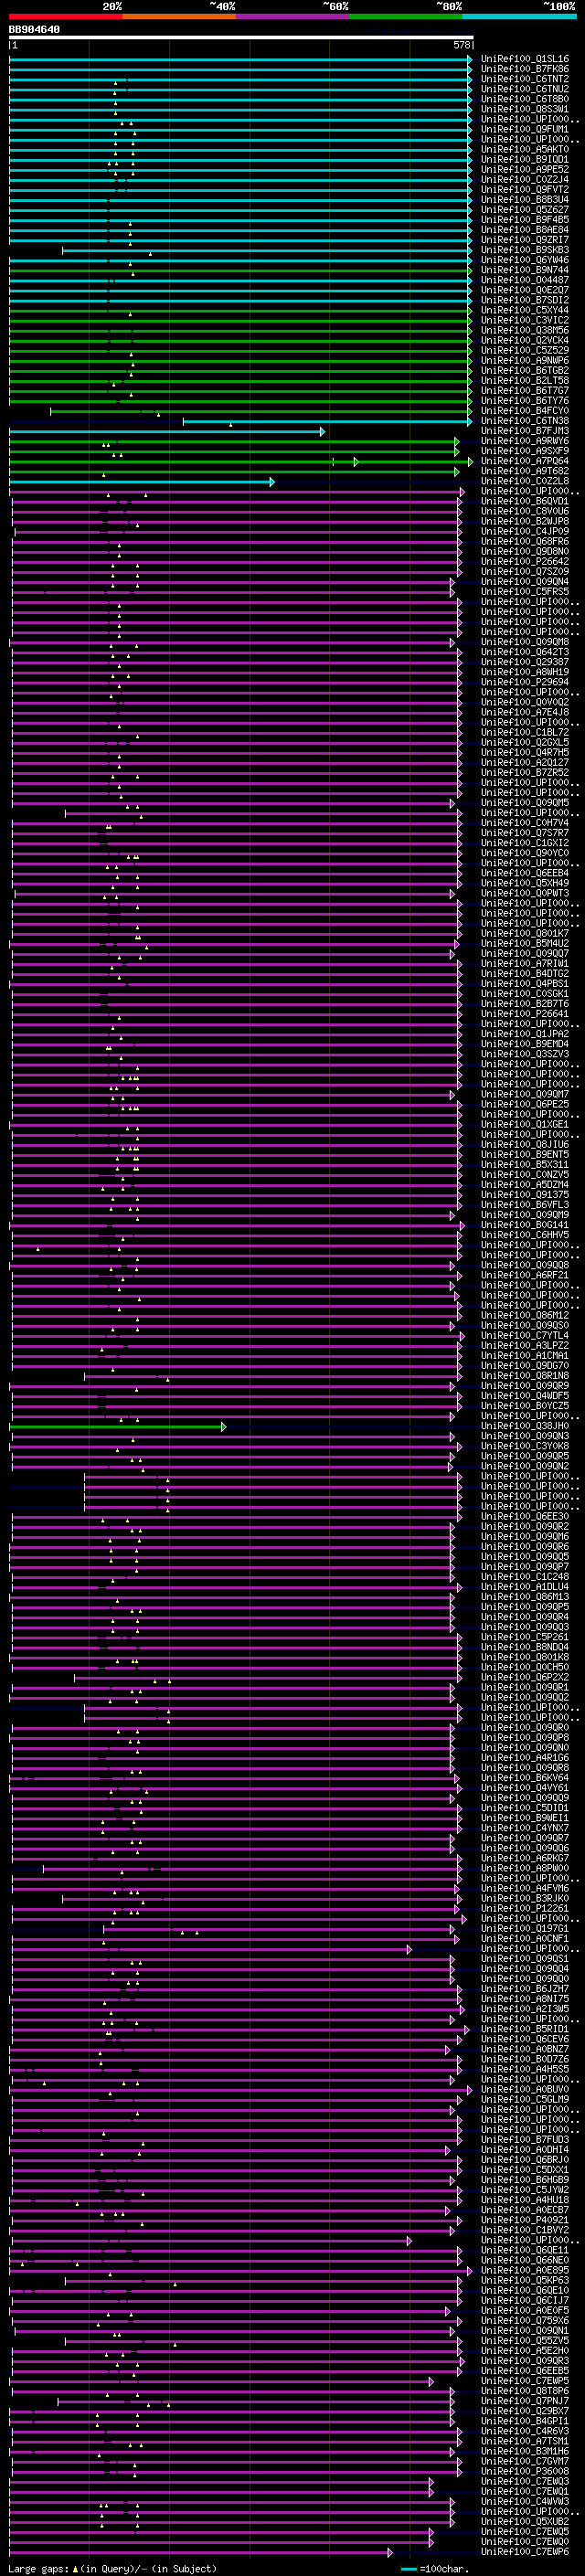Click the query end position label 578
This screenshot has height=2576, width=585.
click(462, 45)
